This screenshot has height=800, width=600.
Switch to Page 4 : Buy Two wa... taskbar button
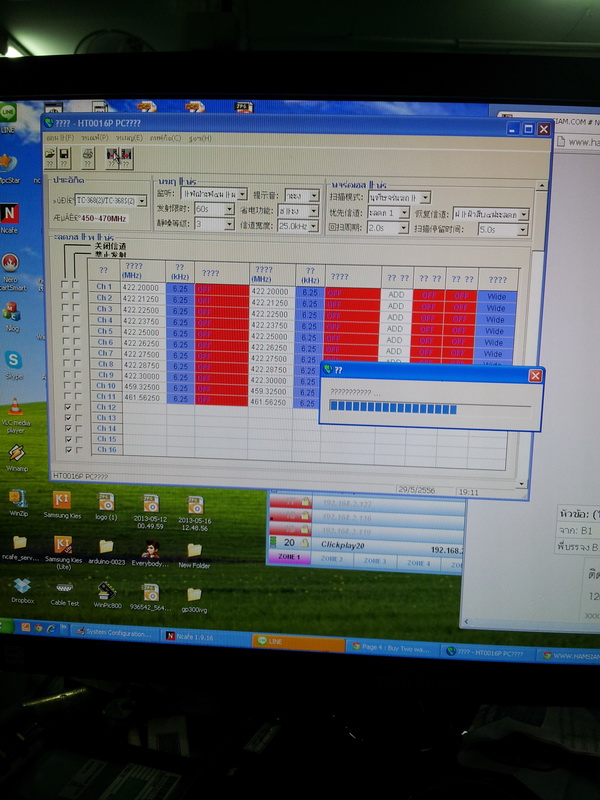click(394, 646)
